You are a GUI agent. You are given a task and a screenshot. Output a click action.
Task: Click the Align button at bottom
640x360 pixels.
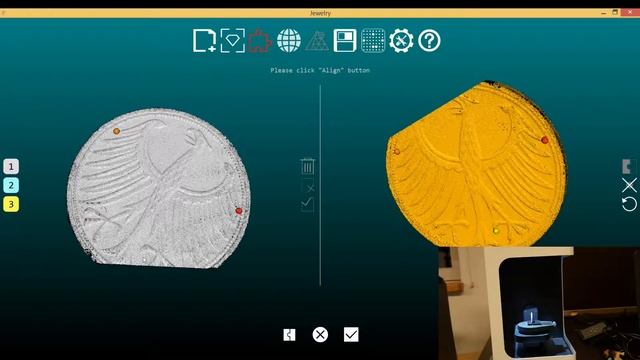point(289,335)
